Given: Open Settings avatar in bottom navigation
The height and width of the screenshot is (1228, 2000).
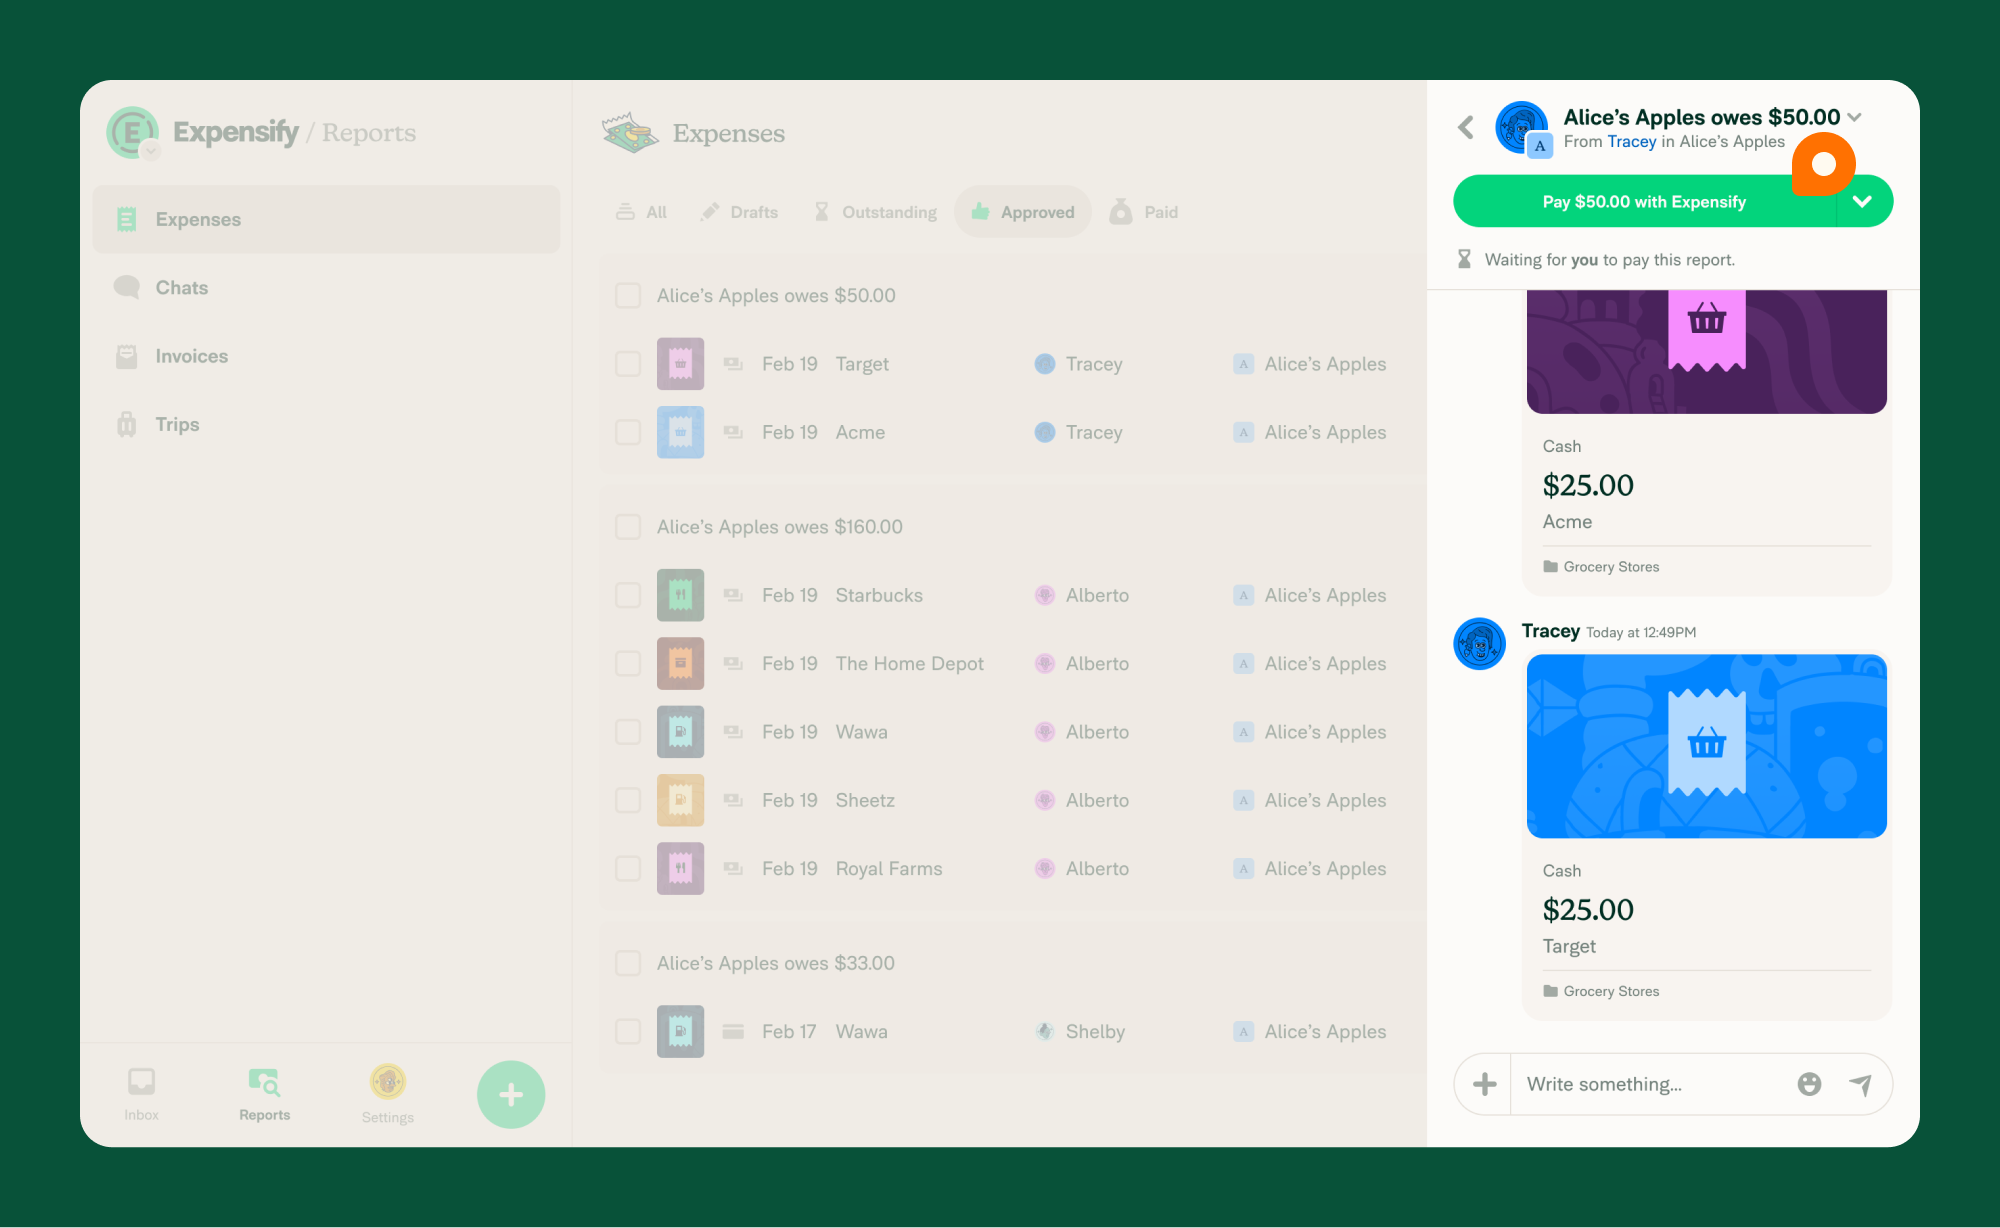Looking at the screenshot, I should (x=388, y=1094).
